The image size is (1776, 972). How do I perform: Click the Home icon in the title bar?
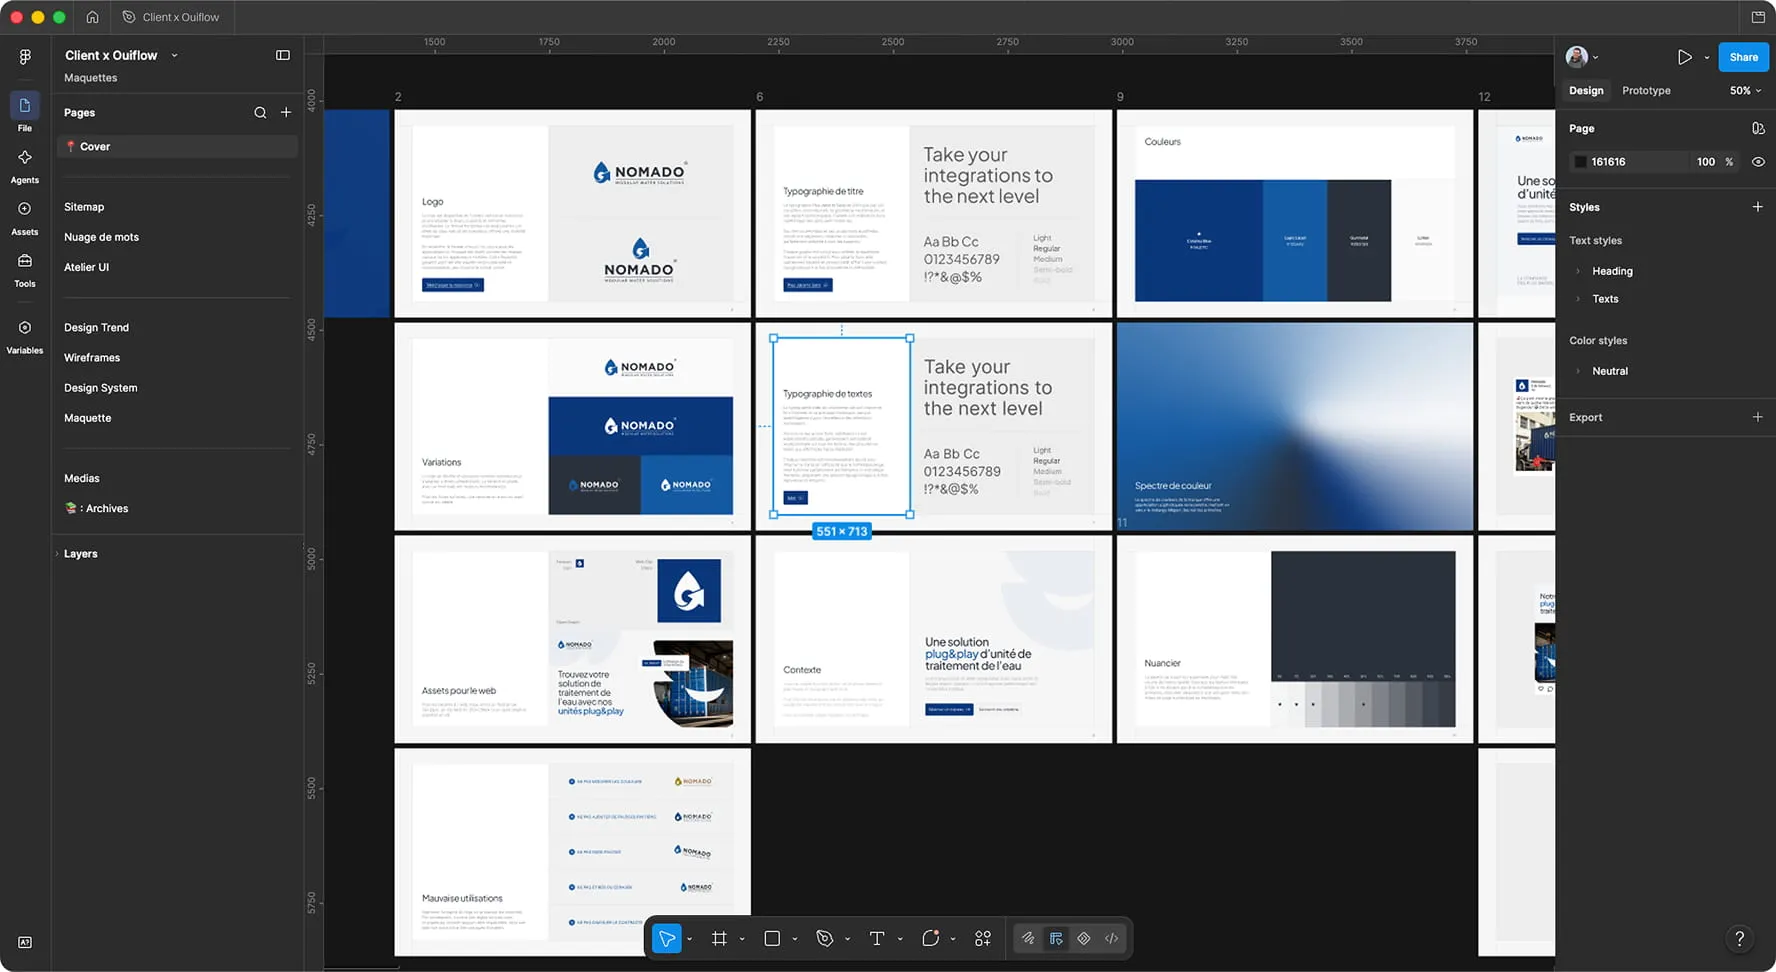92,17
